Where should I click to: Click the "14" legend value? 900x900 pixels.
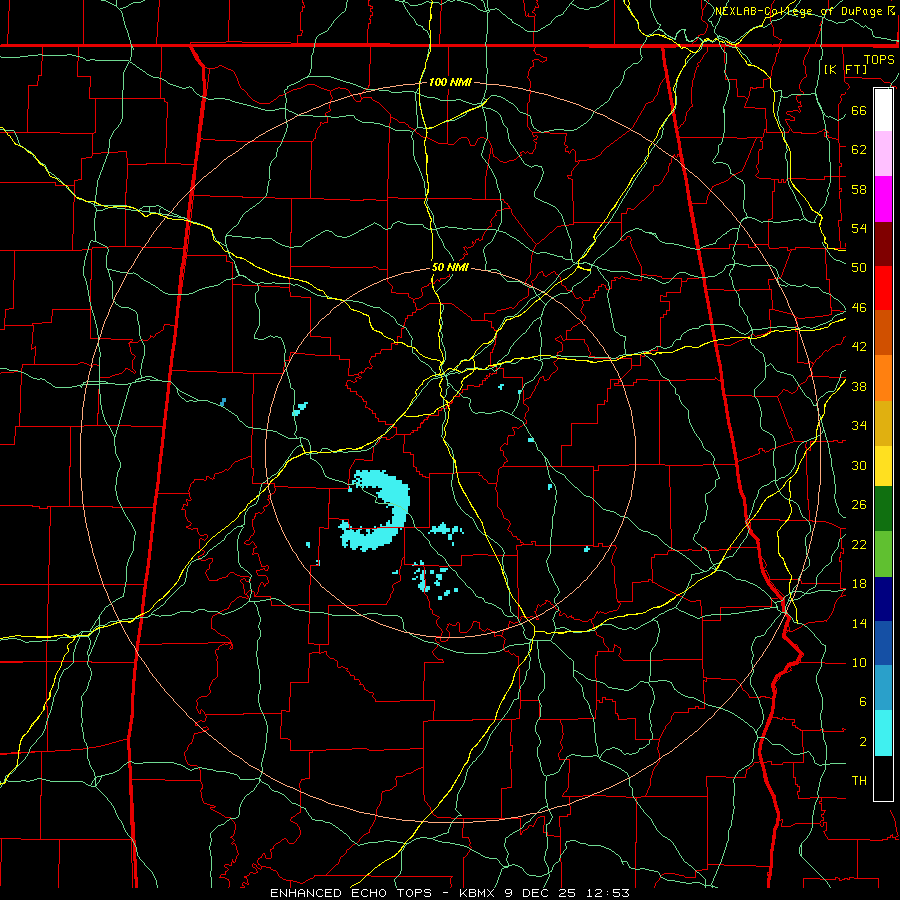859,623
